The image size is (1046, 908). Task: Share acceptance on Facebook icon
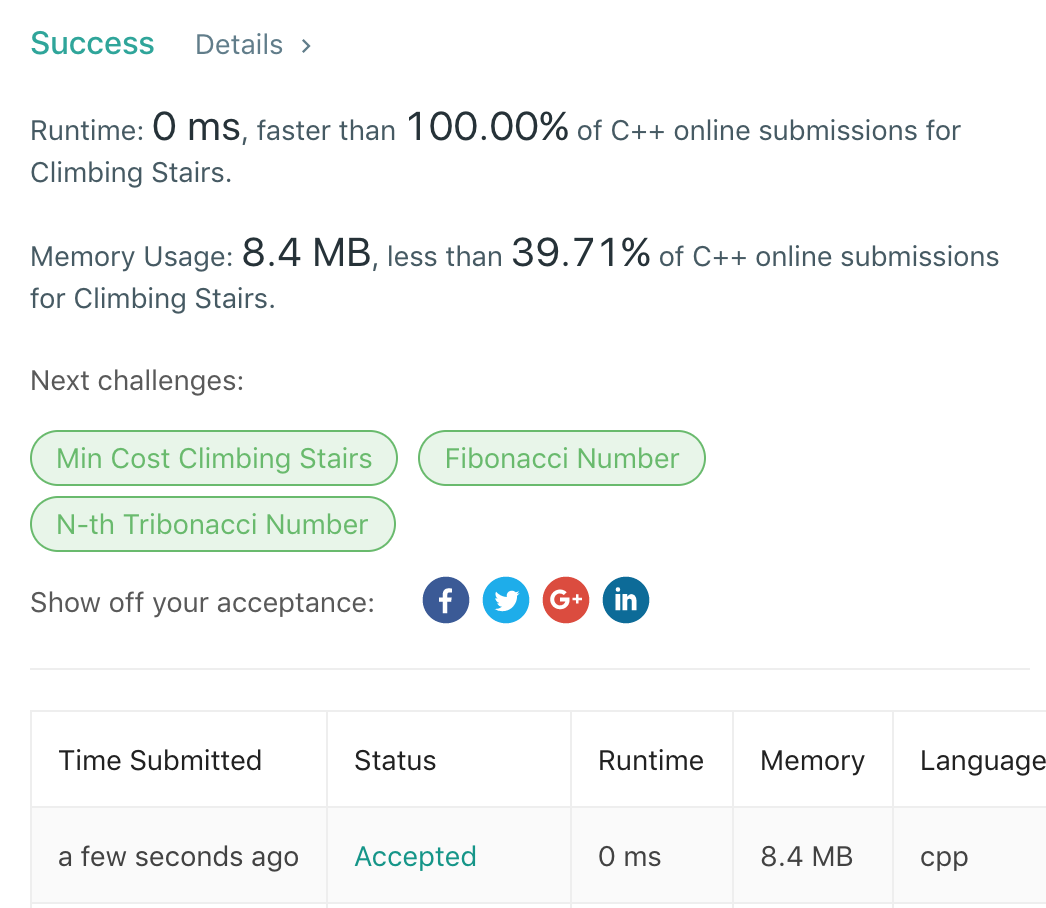[446, 601]
